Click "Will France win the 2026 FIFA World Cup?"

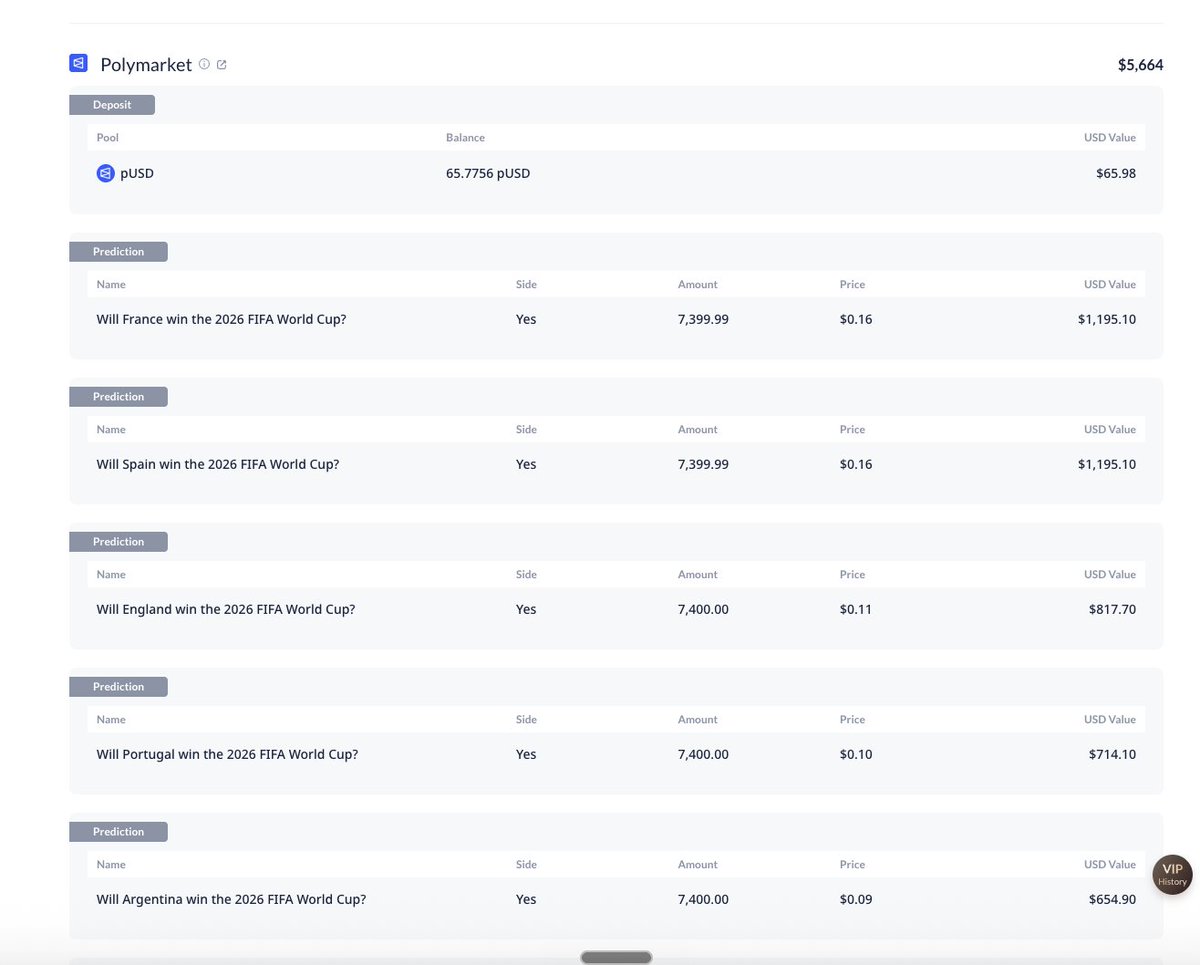221,319
